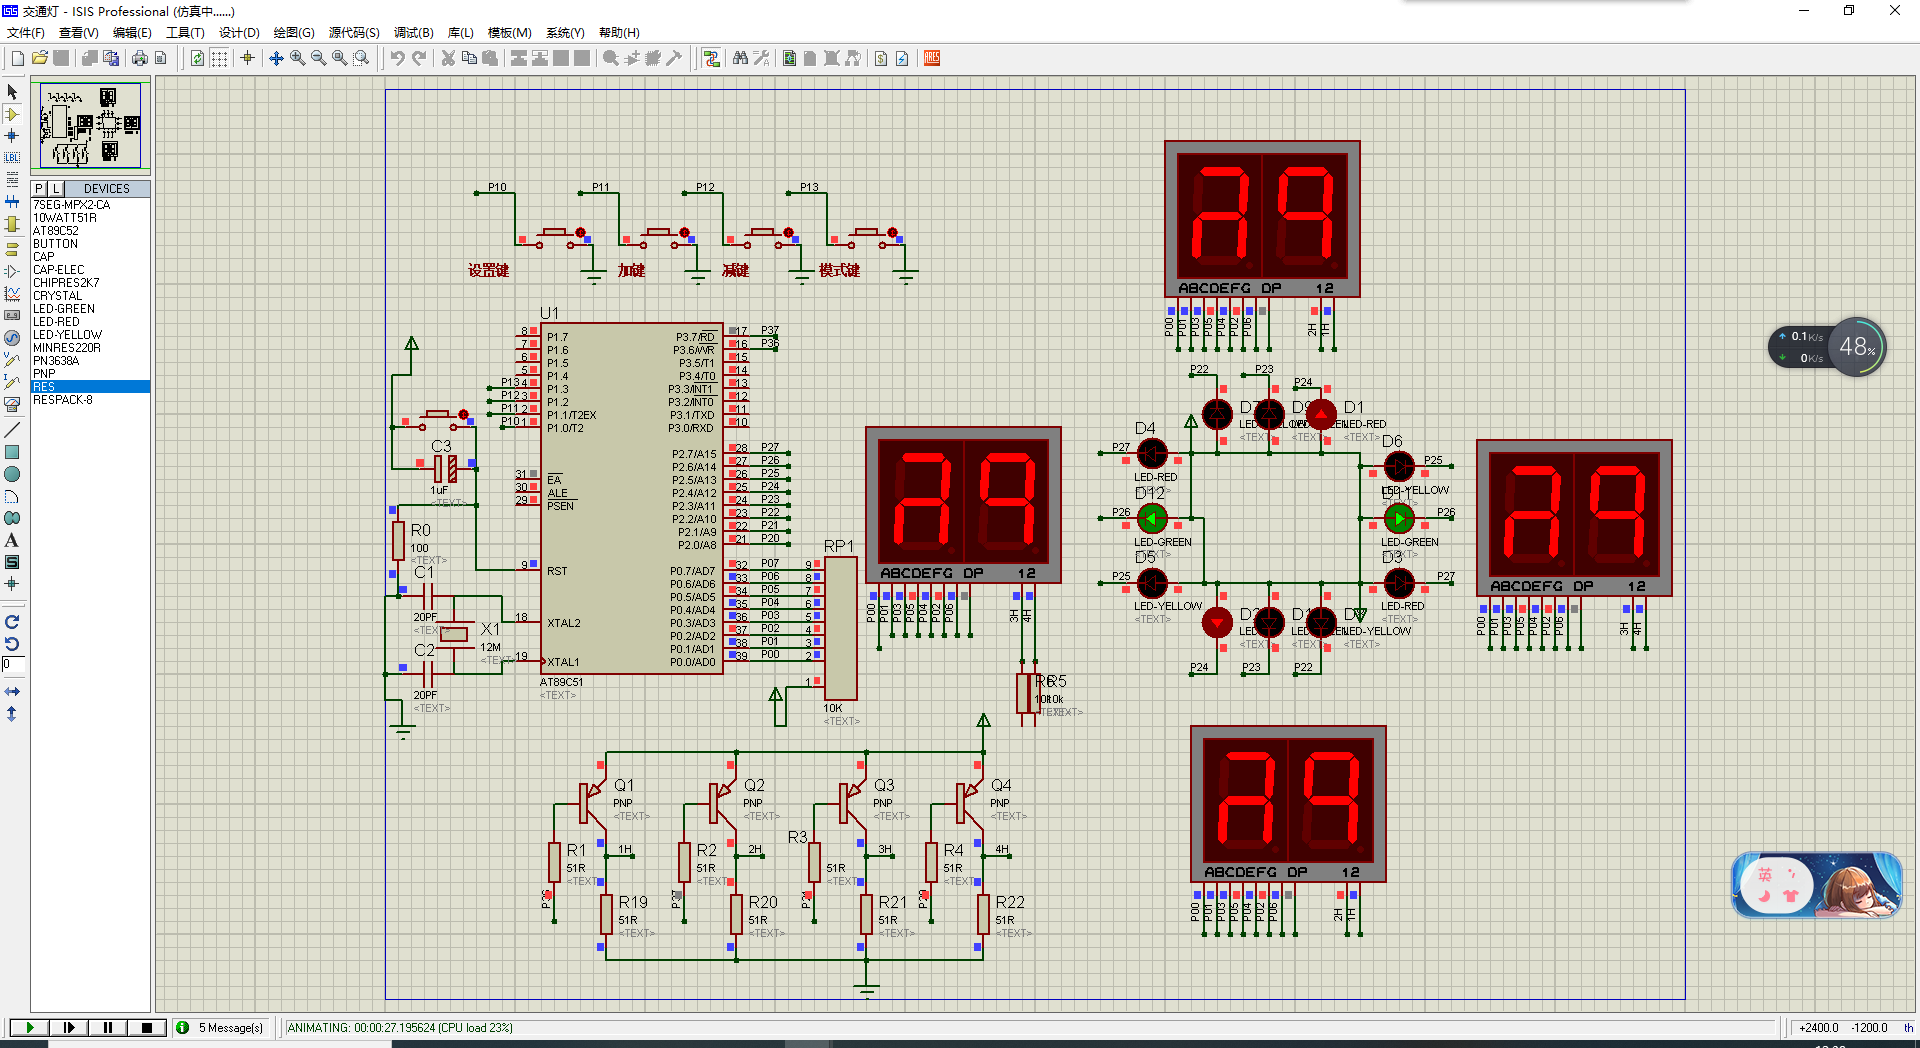Viewport: 1920px width, 1048px height.
Task: Open the 查看(V) menu
Action: 79,33
